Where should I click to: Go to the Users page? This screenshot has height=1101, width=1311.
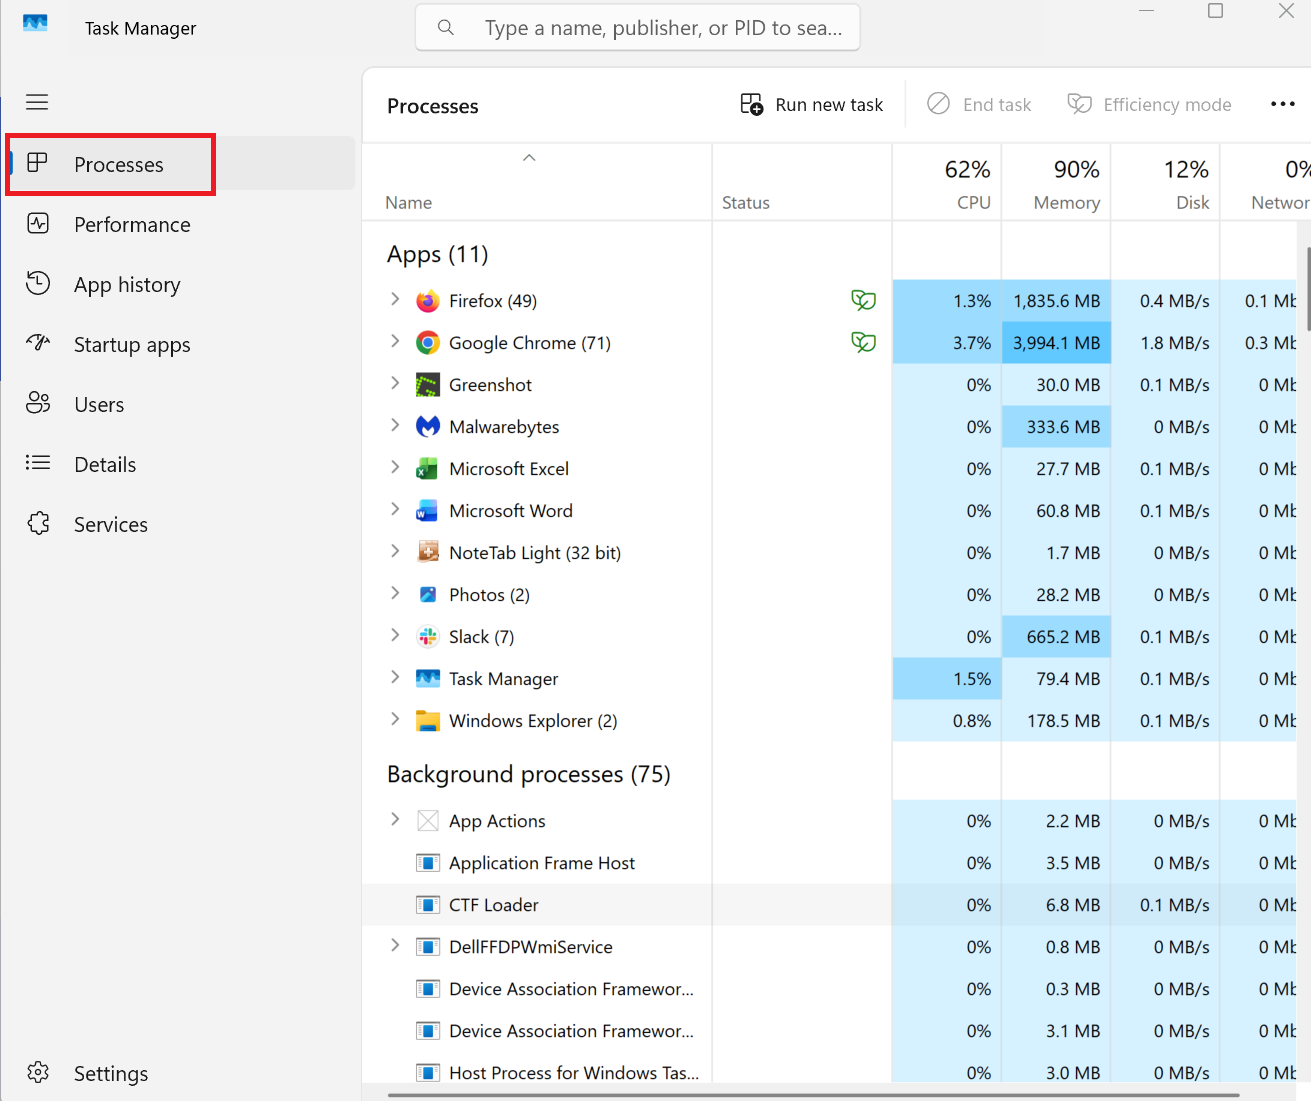click(x=181, y=405)
